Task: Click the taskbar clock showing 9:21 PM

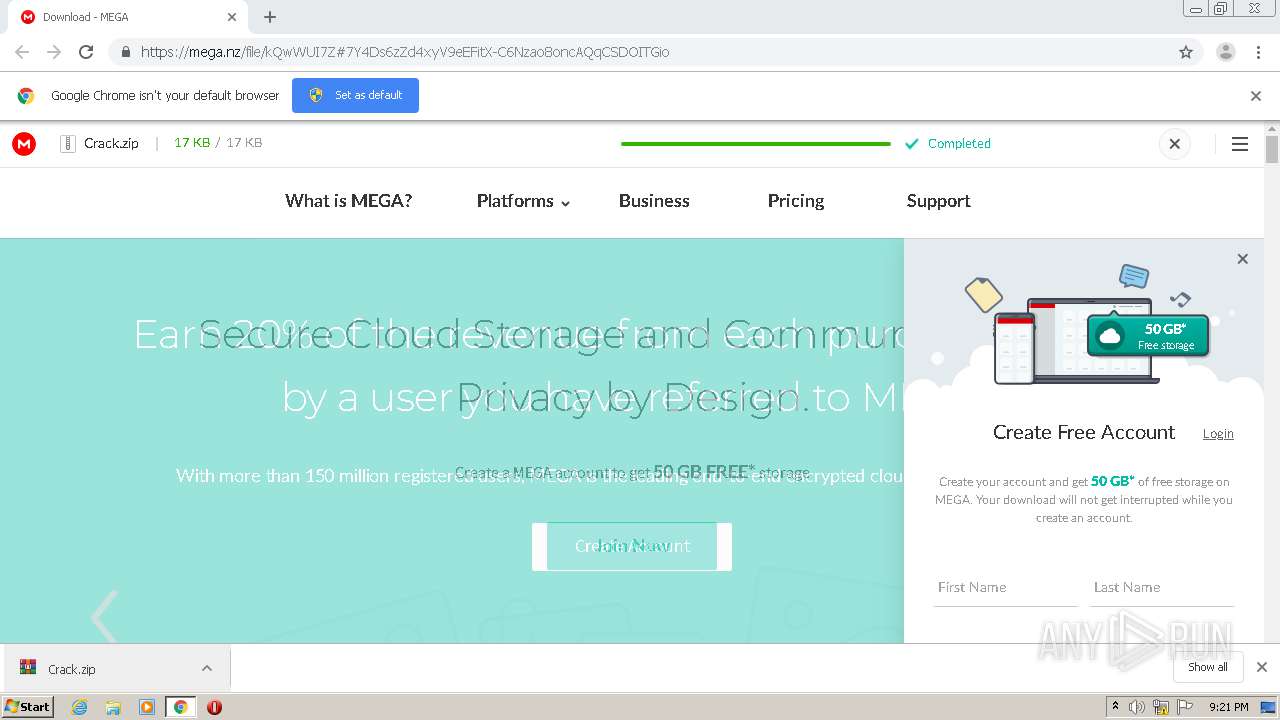Action: [1228, 707]
